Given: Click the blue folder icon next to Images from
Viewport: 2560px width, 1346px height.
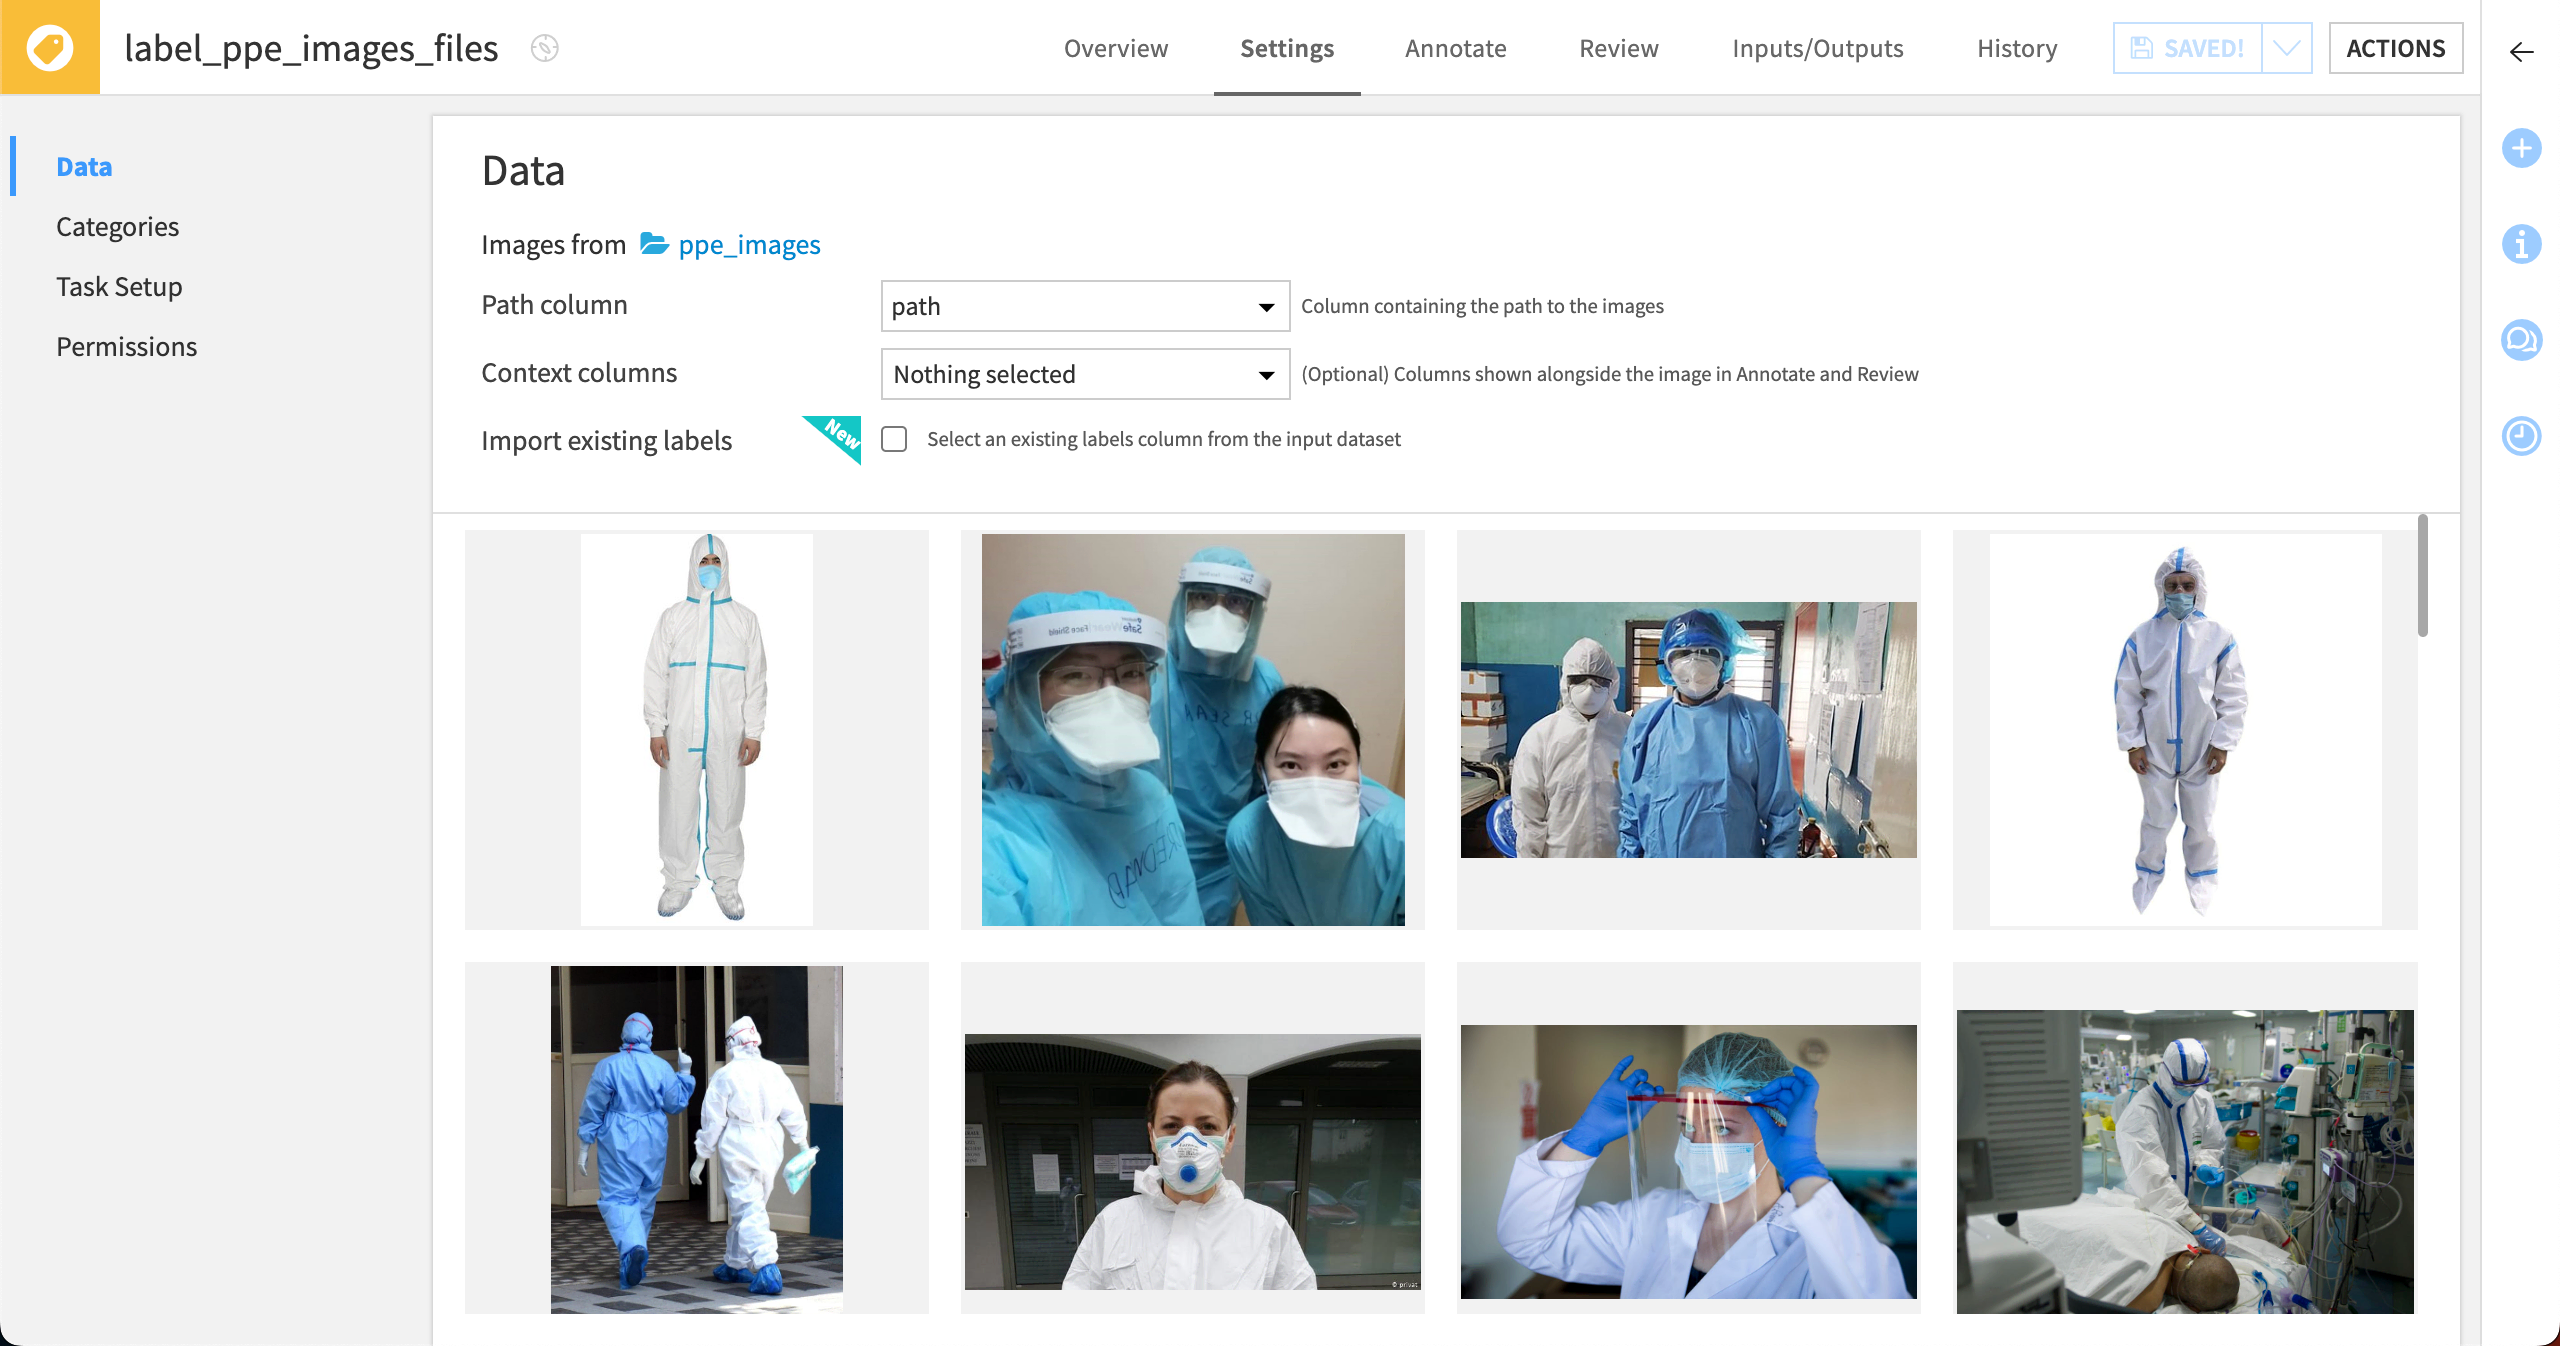Looking at the screenshot, I should (654, 244).
